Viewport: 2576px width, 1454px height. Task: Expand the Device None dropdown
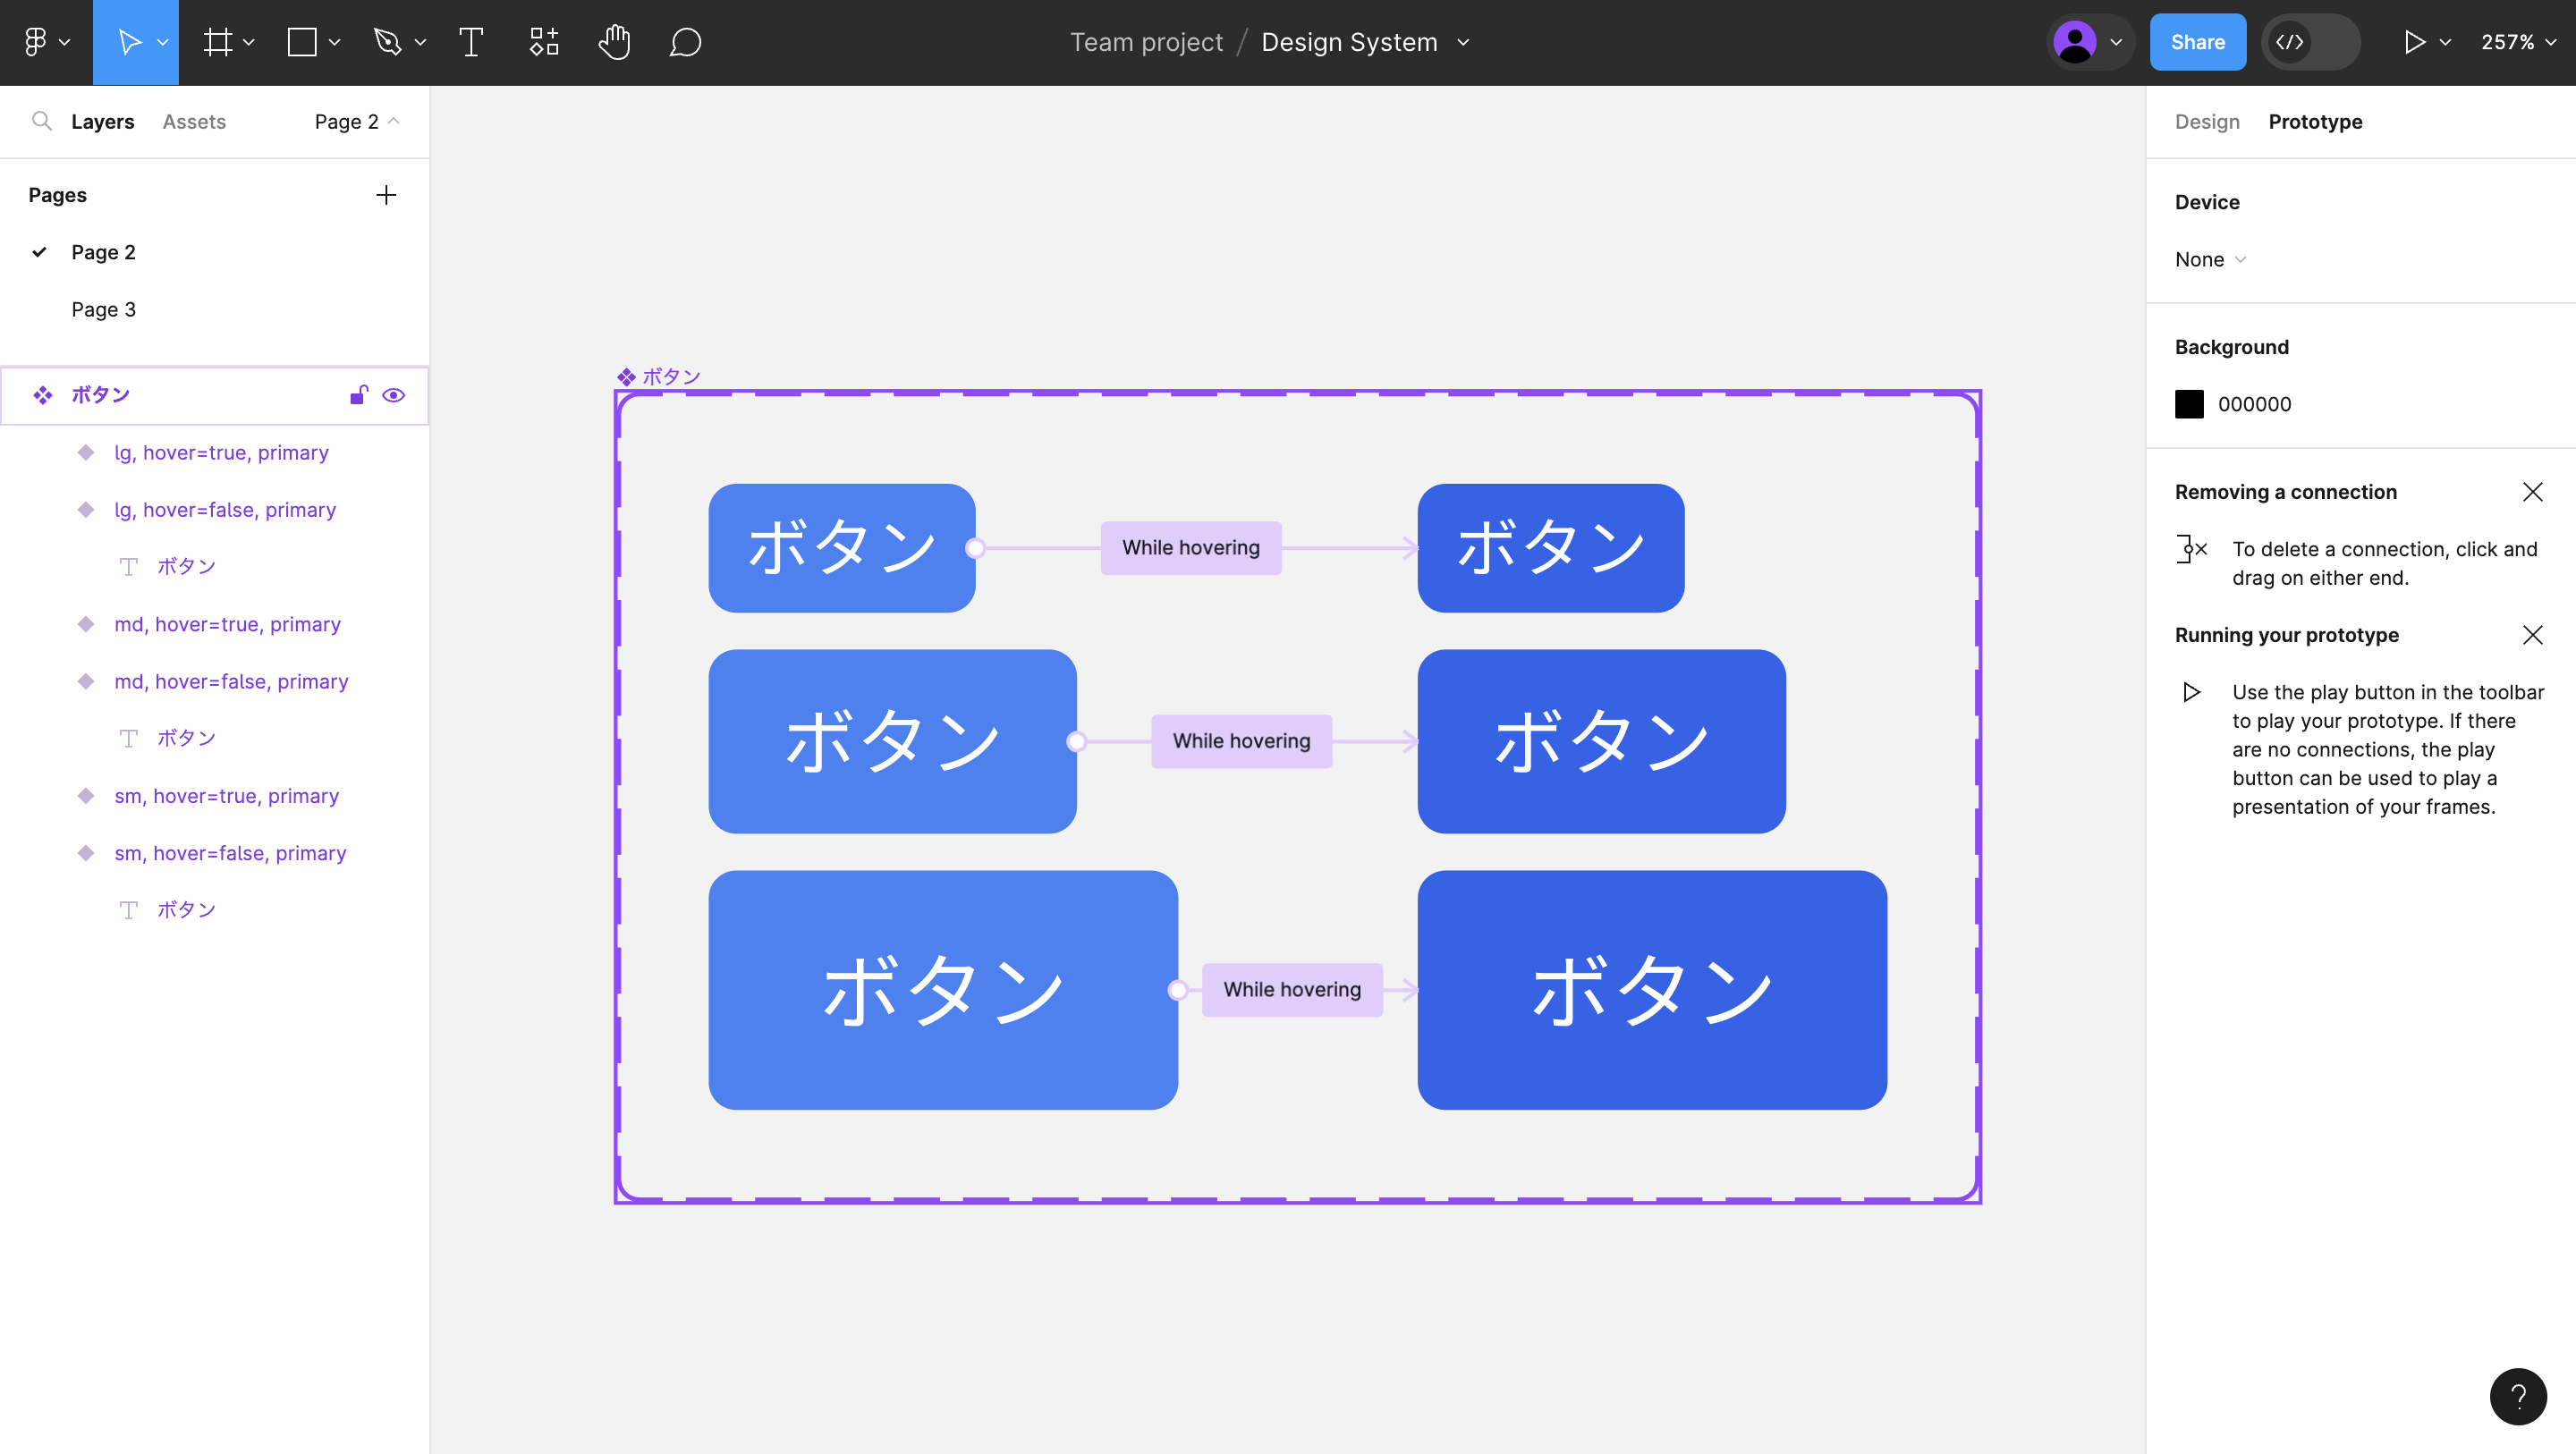tap(2210, 259)
